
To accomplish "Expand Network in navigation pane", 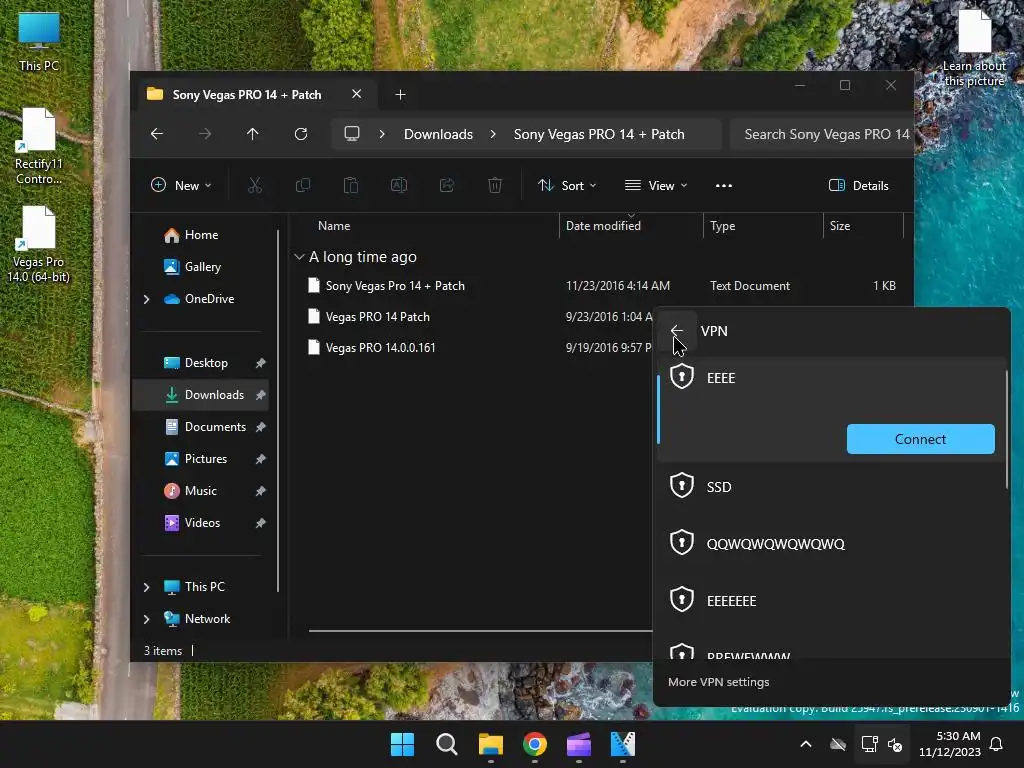I will (x=146, y=619).
